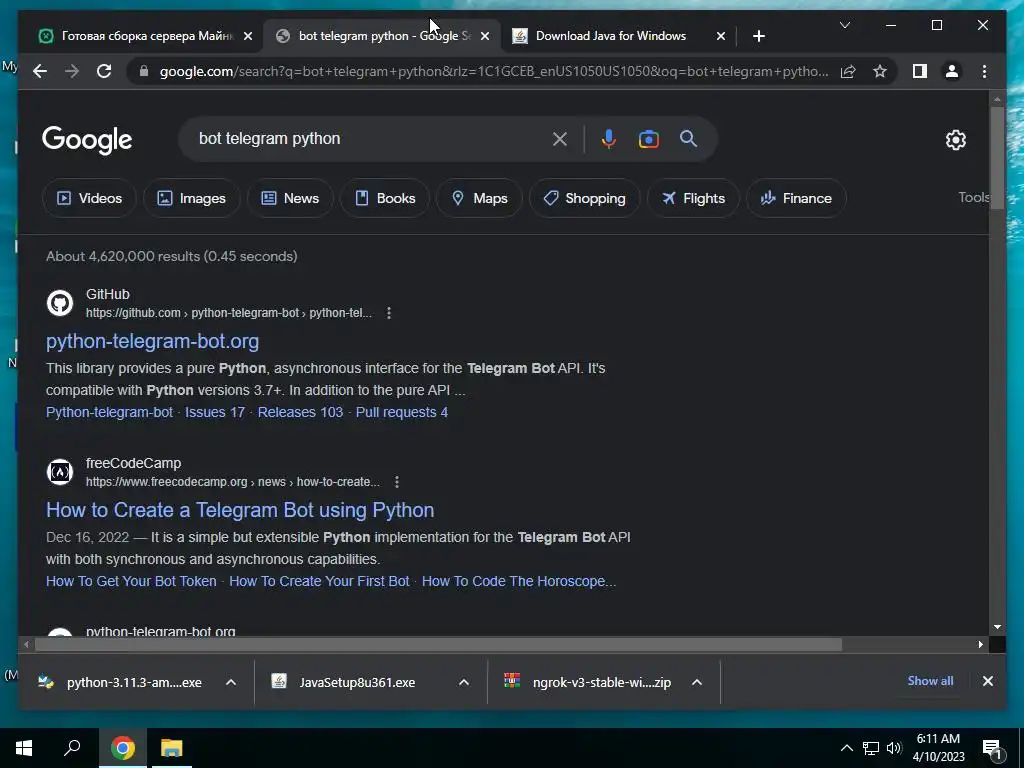Expand options for ngrok zip download
The width and height of the screenshot is (1024, 768).
[x=697, y=682]
